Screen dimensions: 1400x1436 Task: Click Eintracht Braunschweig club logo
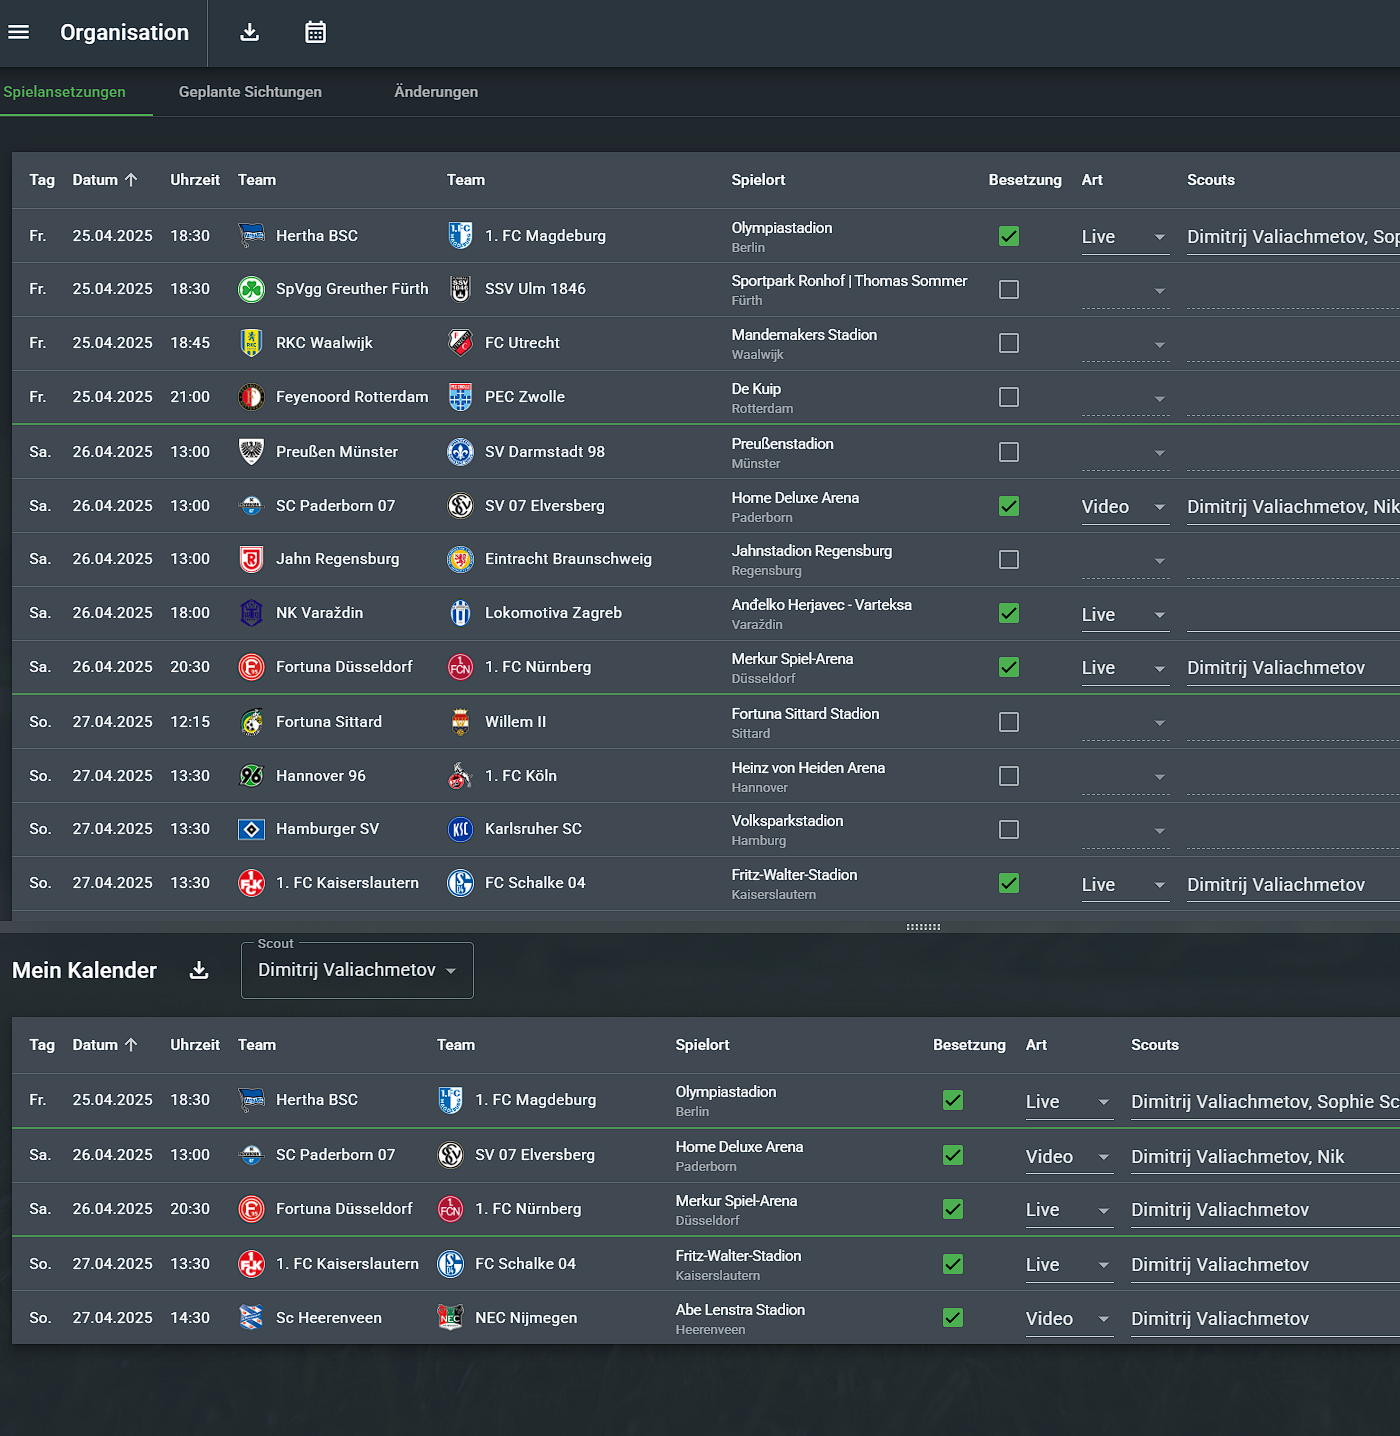click(460, 559)
